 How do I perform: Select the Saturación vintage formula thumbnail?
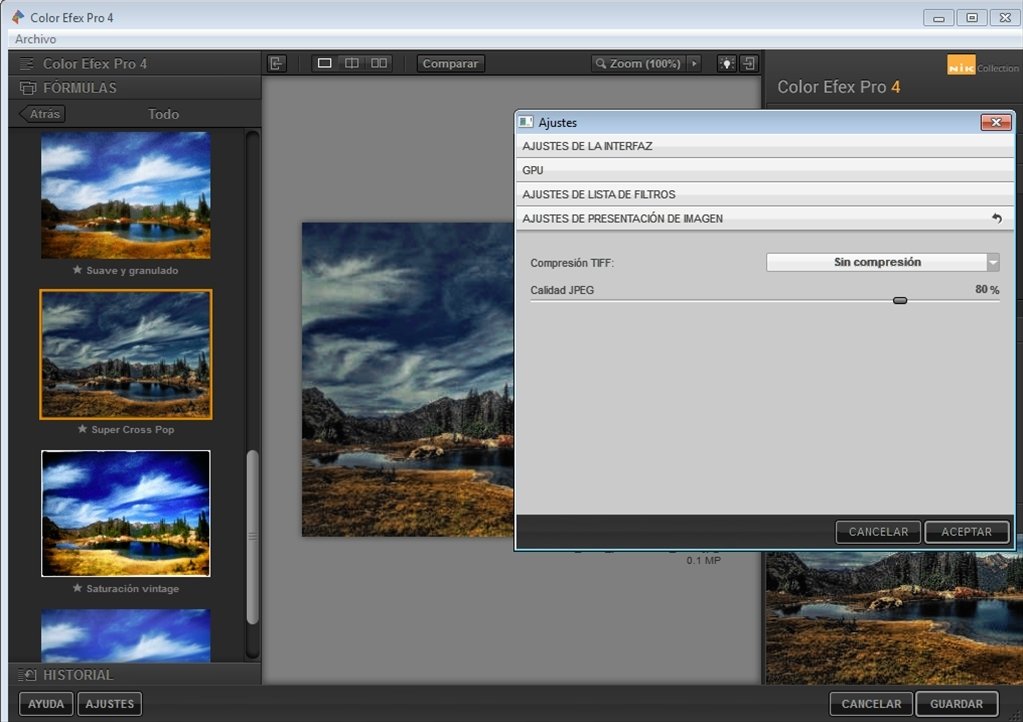click(126, 513)
